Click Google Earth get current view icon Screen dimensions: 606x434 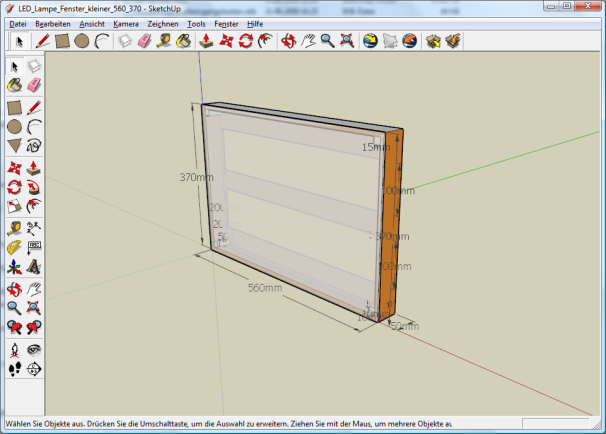[x=370, y=41]
